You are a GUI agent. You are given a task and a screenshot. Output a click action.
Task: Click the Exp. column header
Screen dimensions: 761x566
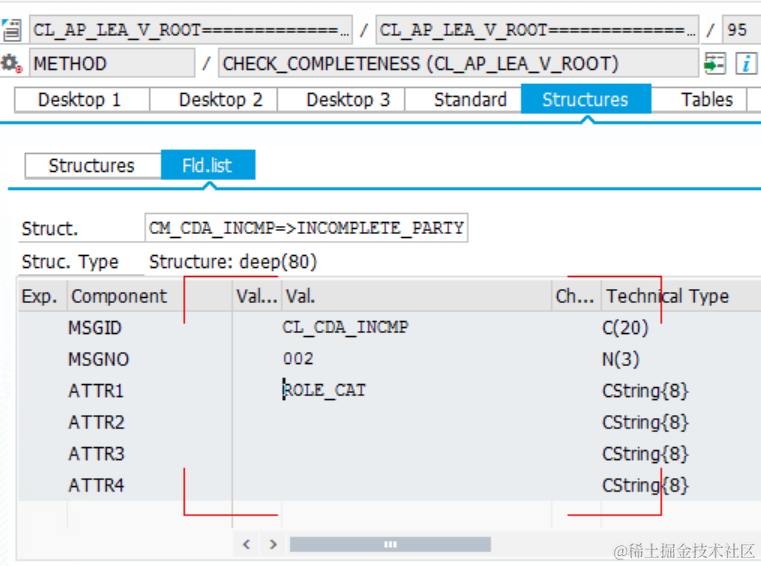click(x=41, y=296)
